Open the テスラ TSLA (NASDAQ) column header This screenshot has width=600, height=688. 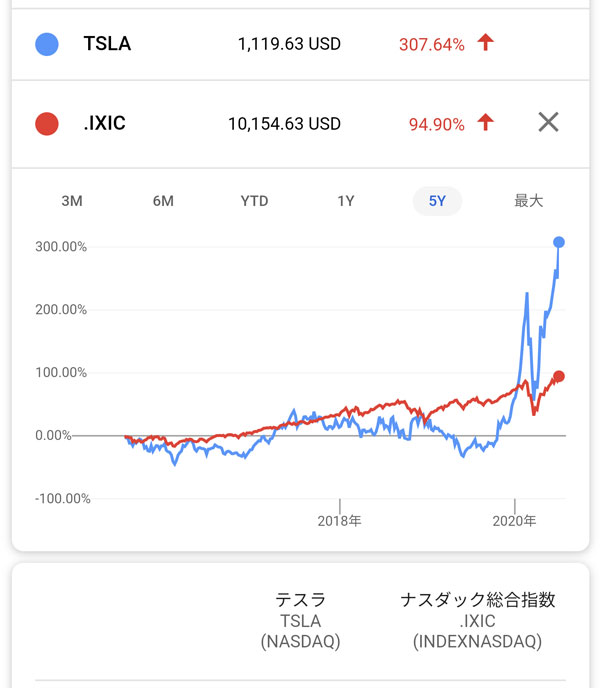point(300,621)
